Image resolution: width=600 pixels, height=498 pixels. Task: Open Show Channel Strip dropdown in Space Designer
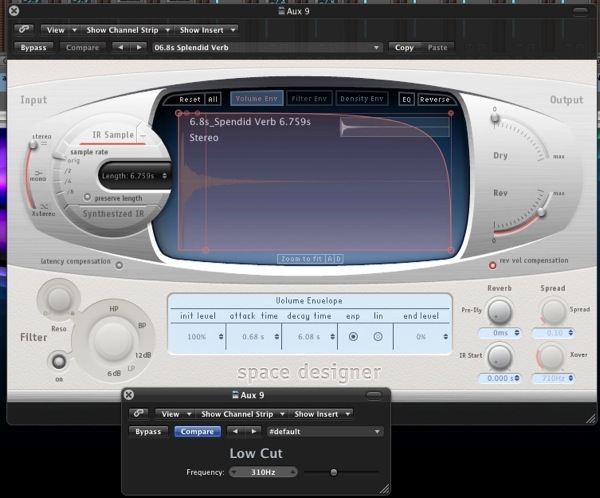[127, 30]
